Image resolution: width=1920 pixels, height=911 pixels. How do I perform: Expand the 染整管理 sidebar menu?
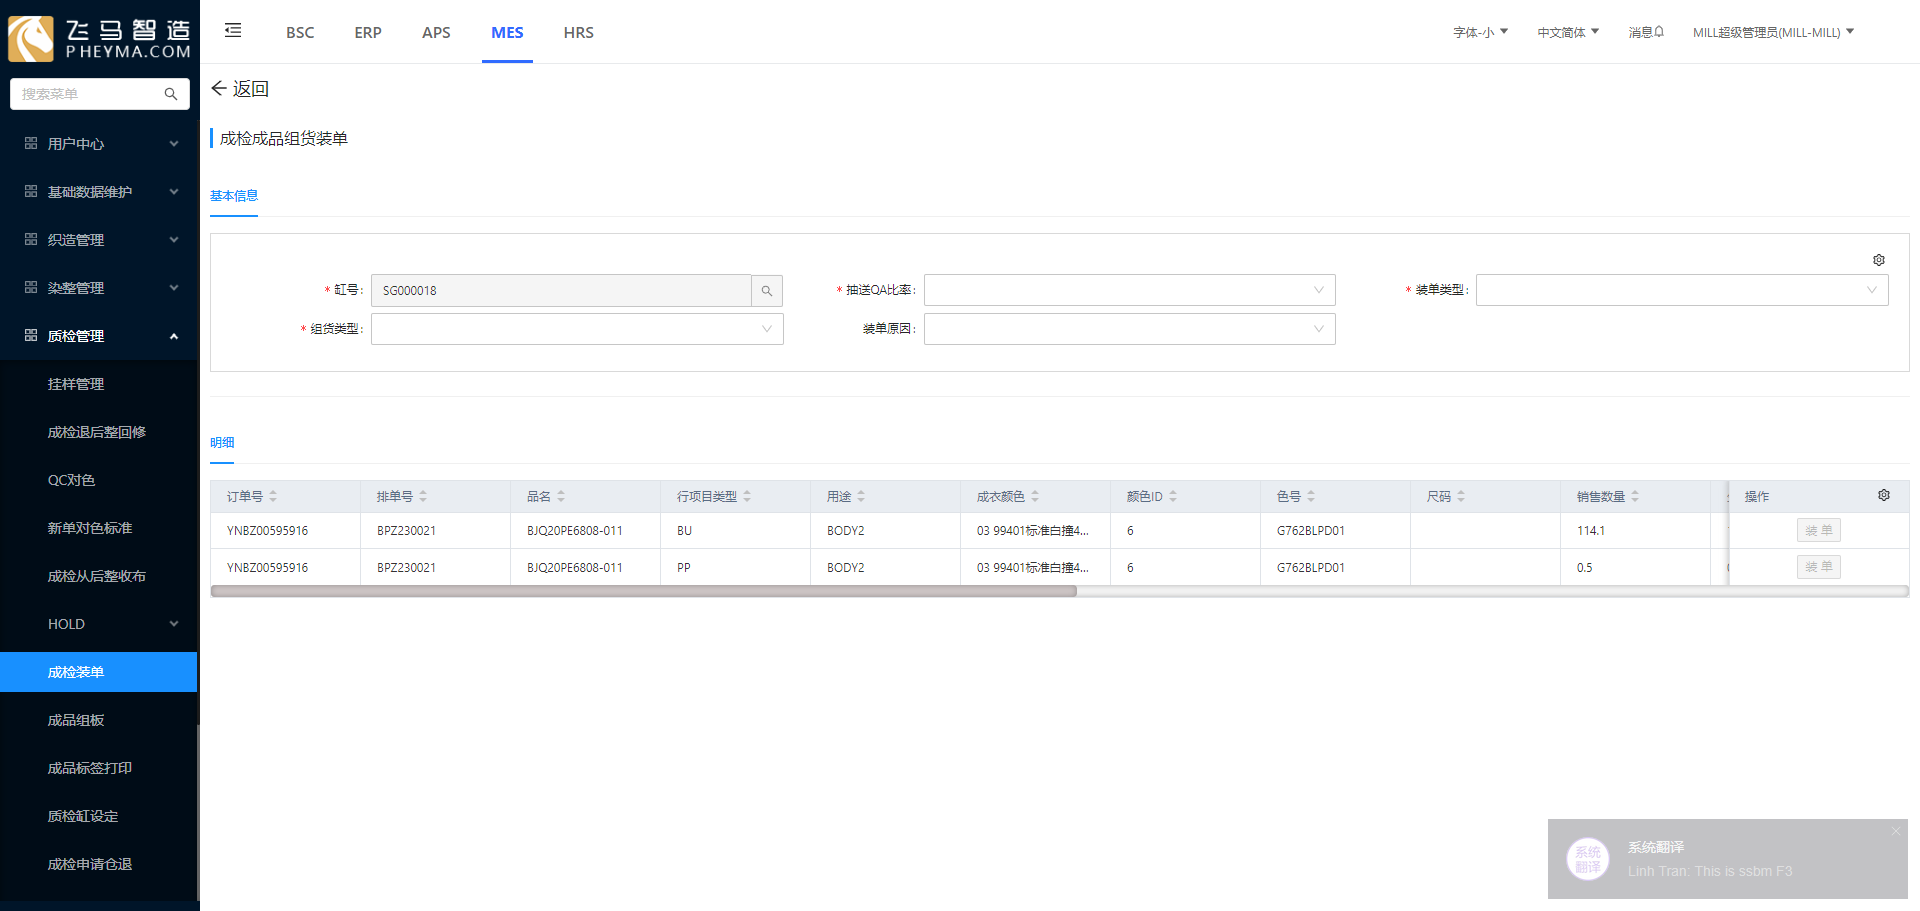tap(100, 288)
